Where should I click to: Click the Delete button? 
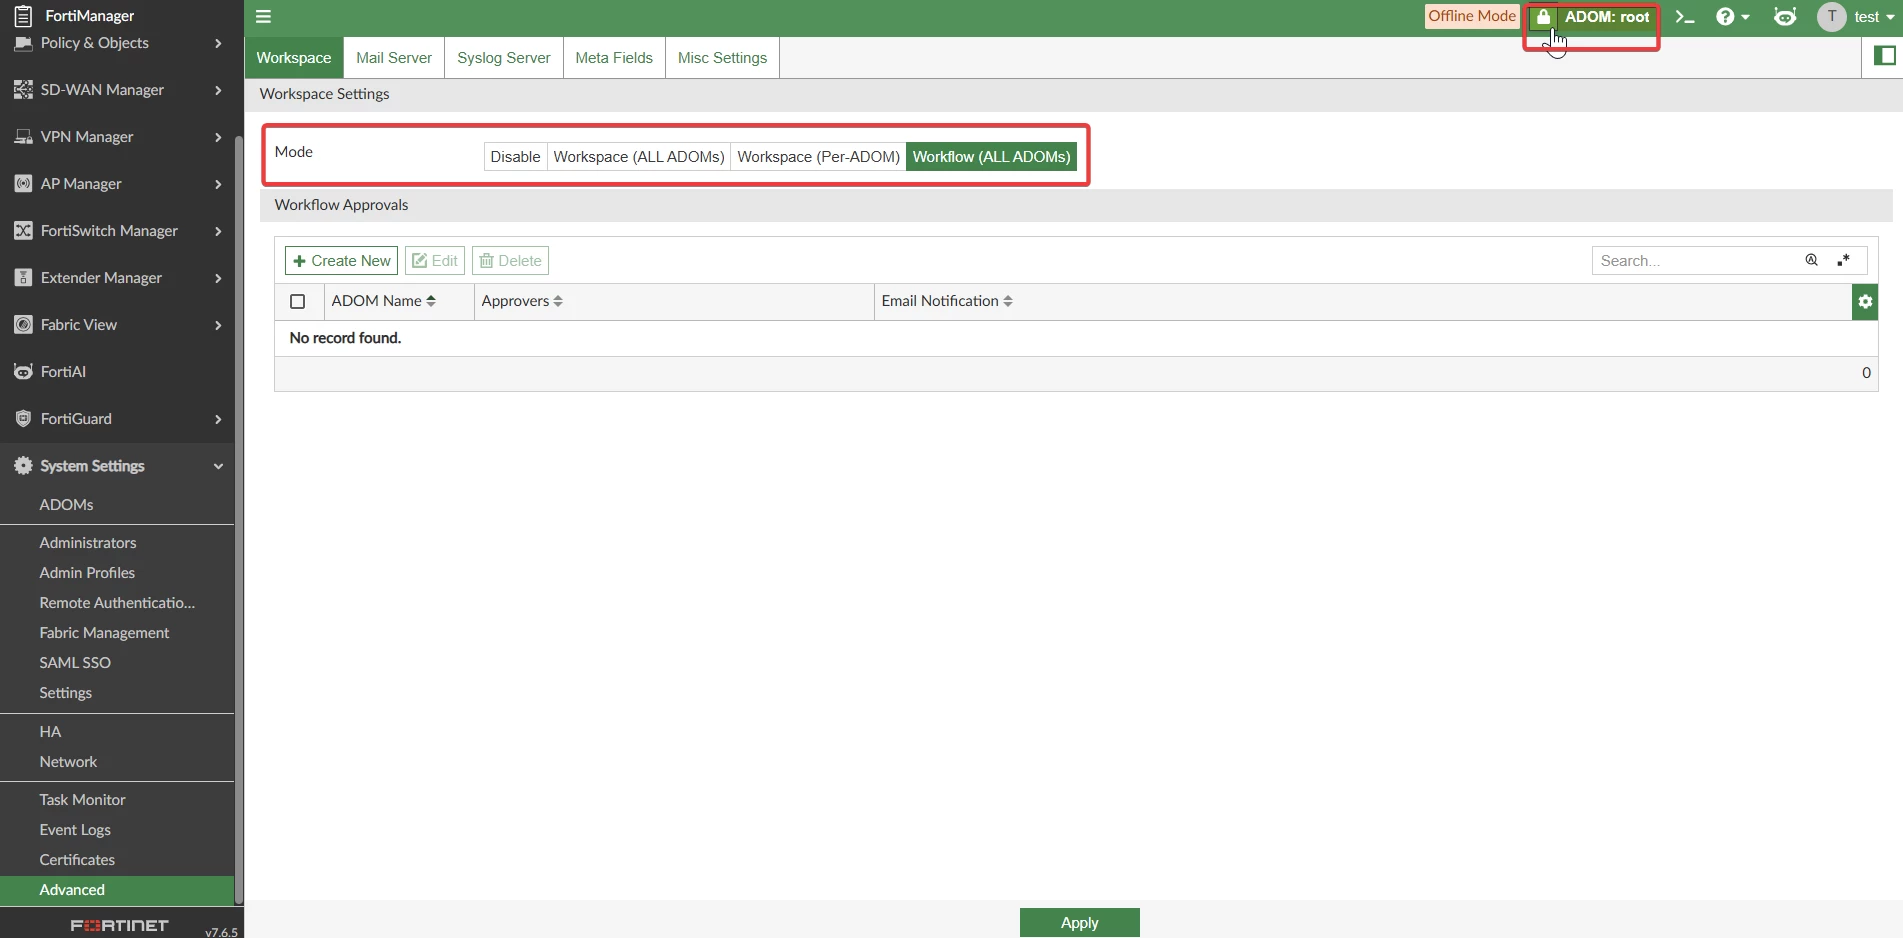pos(510,261)
